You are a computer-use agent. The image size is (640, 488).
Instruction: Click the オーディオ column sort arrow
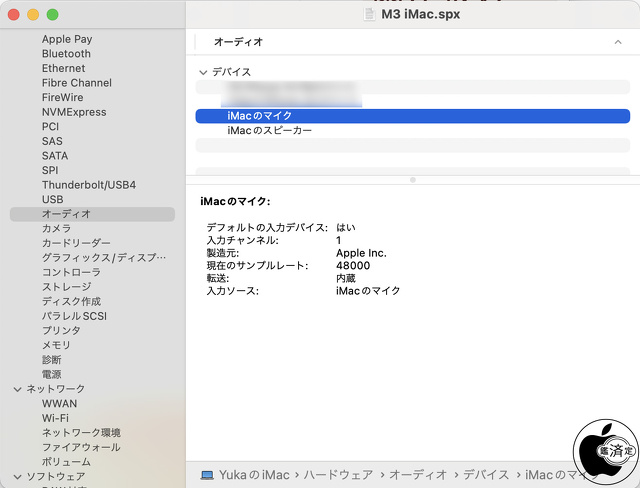tap(618, 42)
